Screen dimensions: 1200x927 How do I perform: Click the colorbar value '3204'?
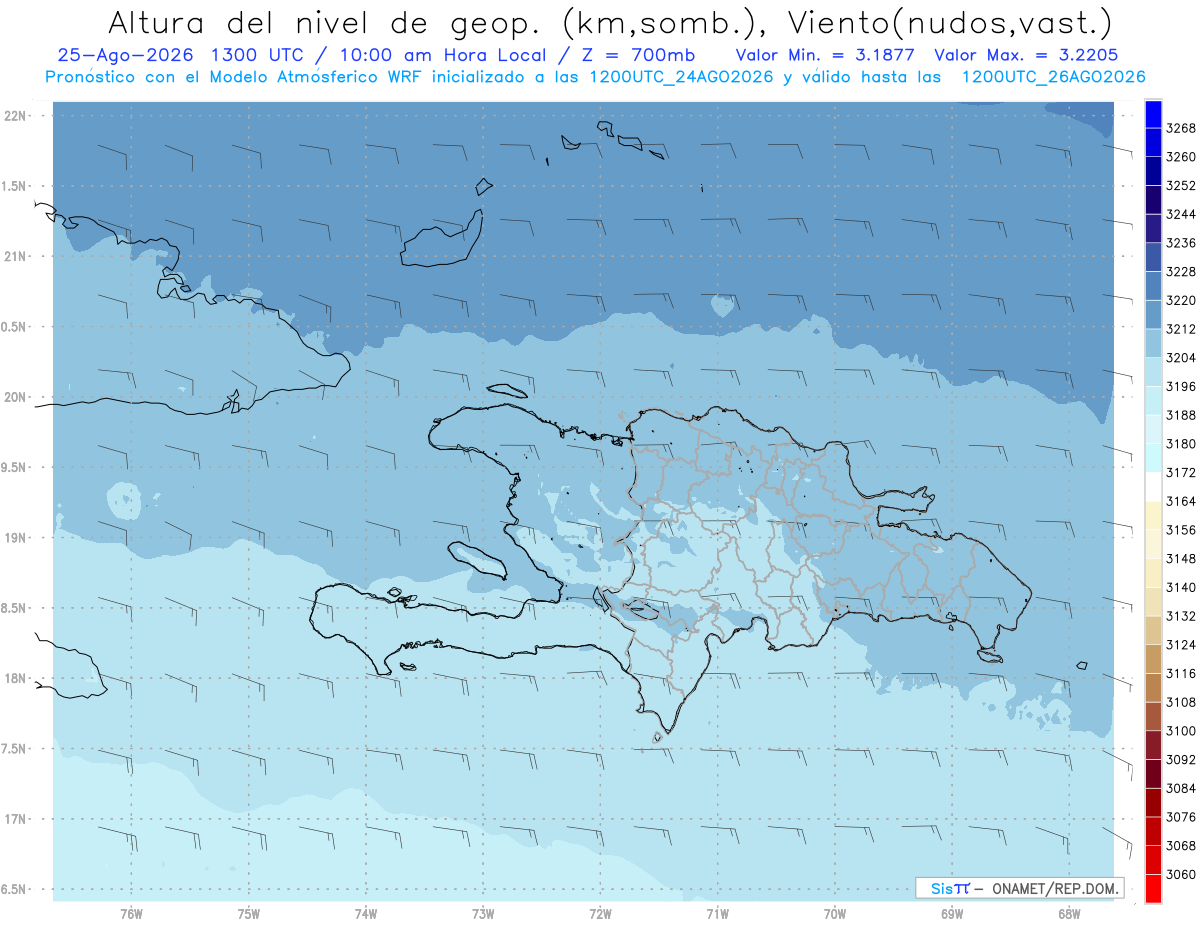(x=1181, y=358)
